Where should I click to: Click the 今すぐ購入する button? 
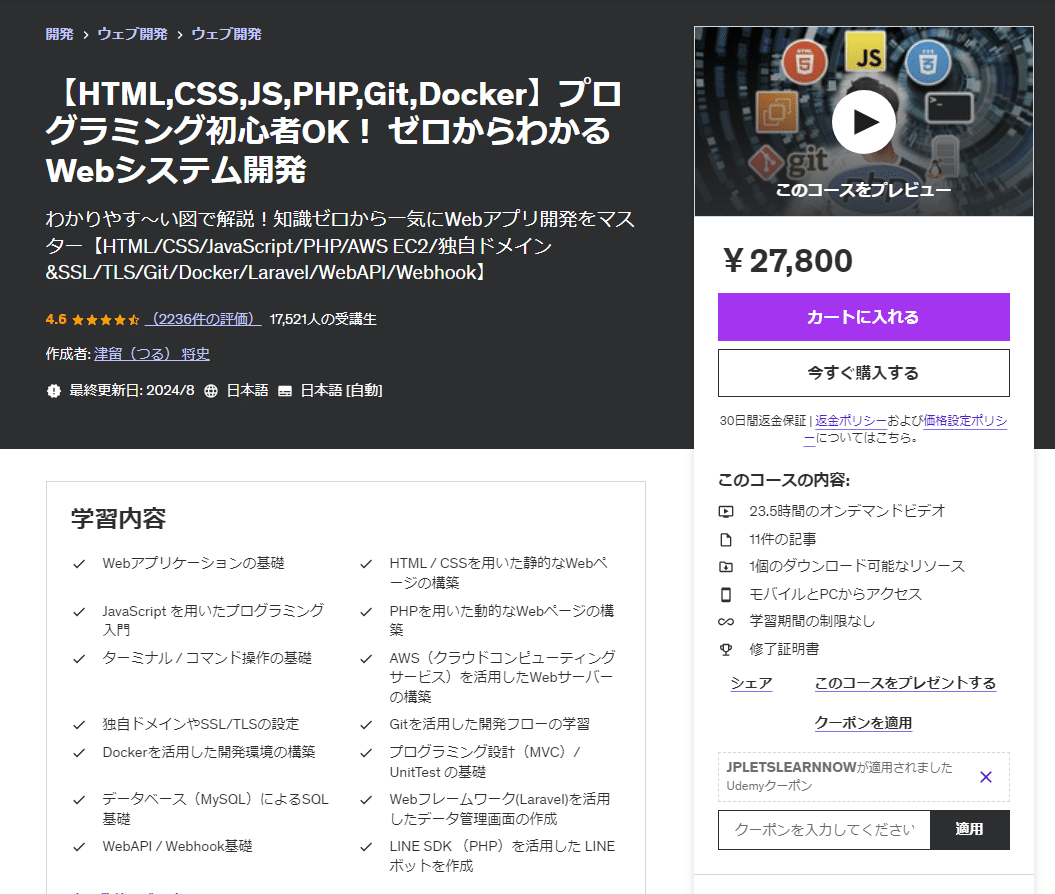863,373
